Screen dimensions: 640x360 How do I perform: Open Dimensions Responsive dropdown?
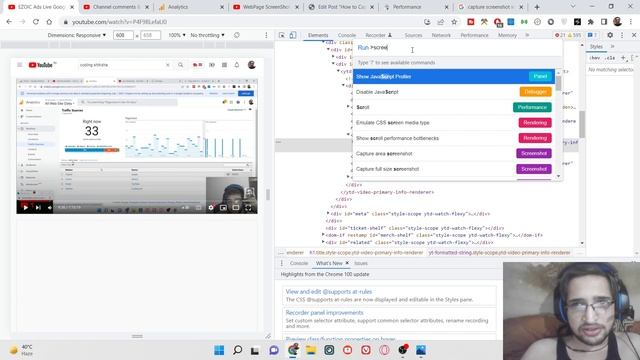(x=77, y=36)
